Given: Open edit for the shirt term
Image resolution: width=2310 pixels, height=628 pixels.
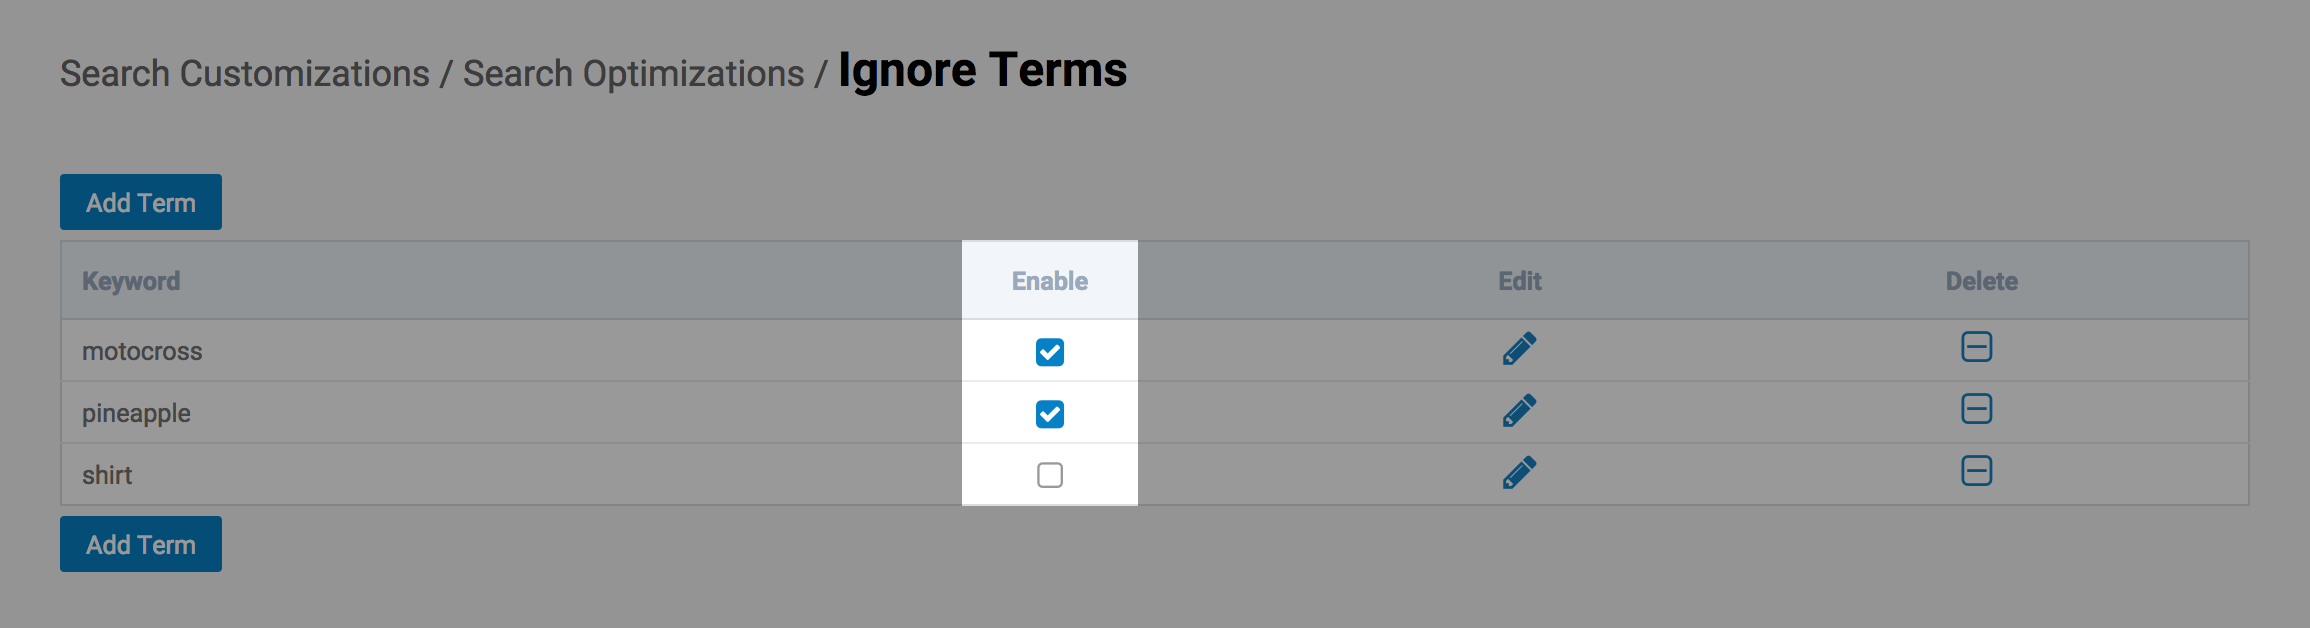Looking at the screenshot, I should [x=1519, y=473].
